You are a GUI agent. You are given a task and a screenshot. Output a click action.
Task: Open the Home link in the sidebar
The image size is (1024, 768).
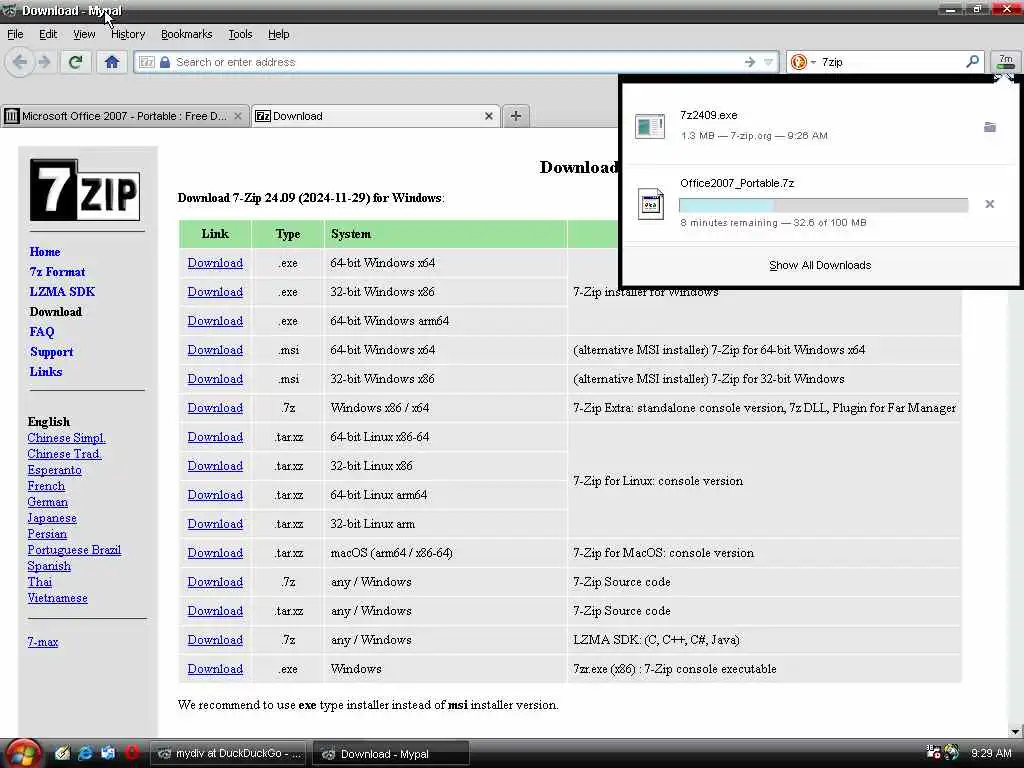(x=44, y=251)
